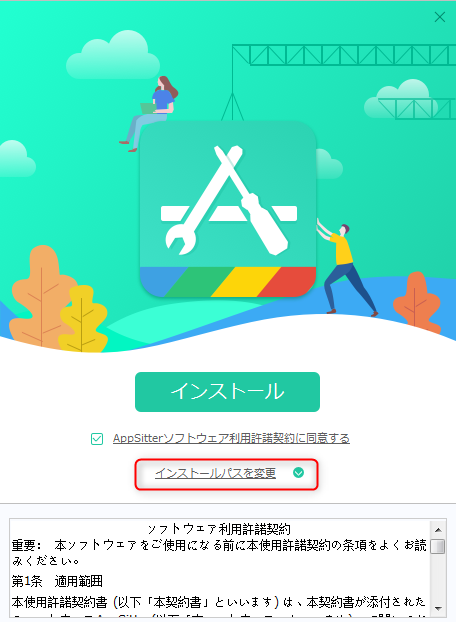Viewport: 456px width, 622px height.
Task: Click the 第1条 適用範囲 heading in the license text
Action: click(x=57, y=581)
